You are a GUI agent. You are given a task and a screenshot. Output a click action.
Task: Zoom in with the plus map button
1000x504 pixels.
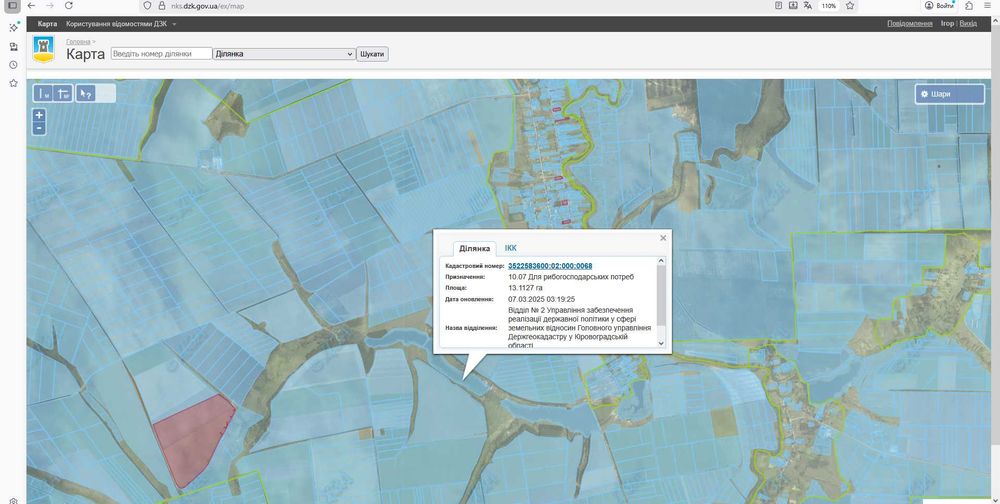pyautogui.click(x=40, y=115)
